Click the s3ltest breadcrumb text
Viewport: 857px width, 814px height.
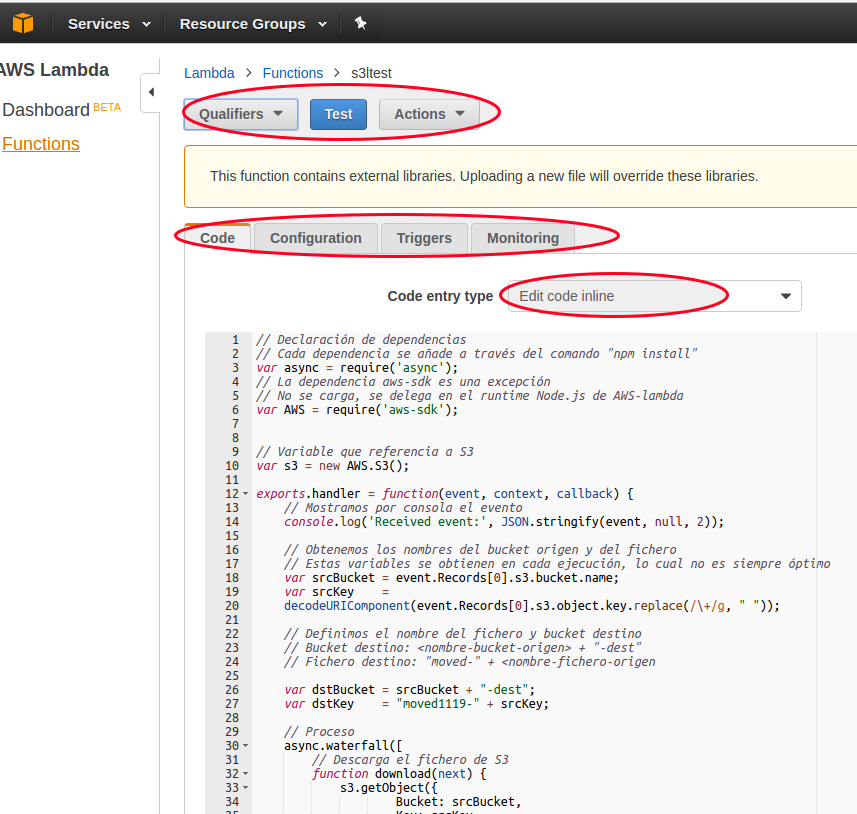coord(371,73)
